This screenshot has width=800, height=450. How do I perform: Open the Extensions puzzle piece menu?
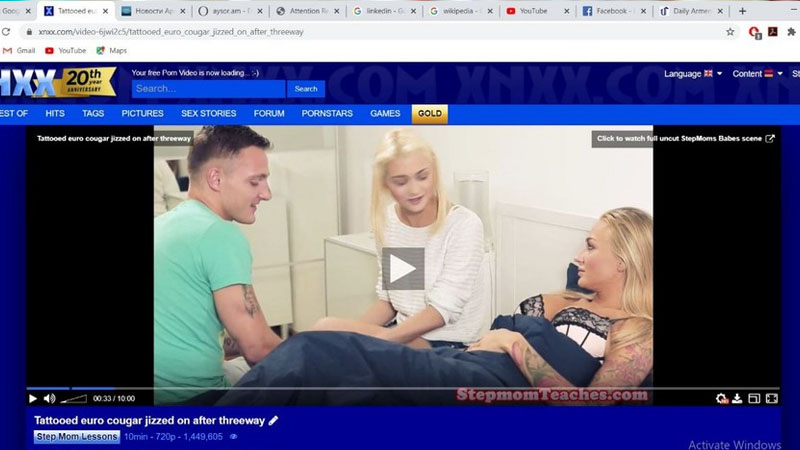pos(791,32)
